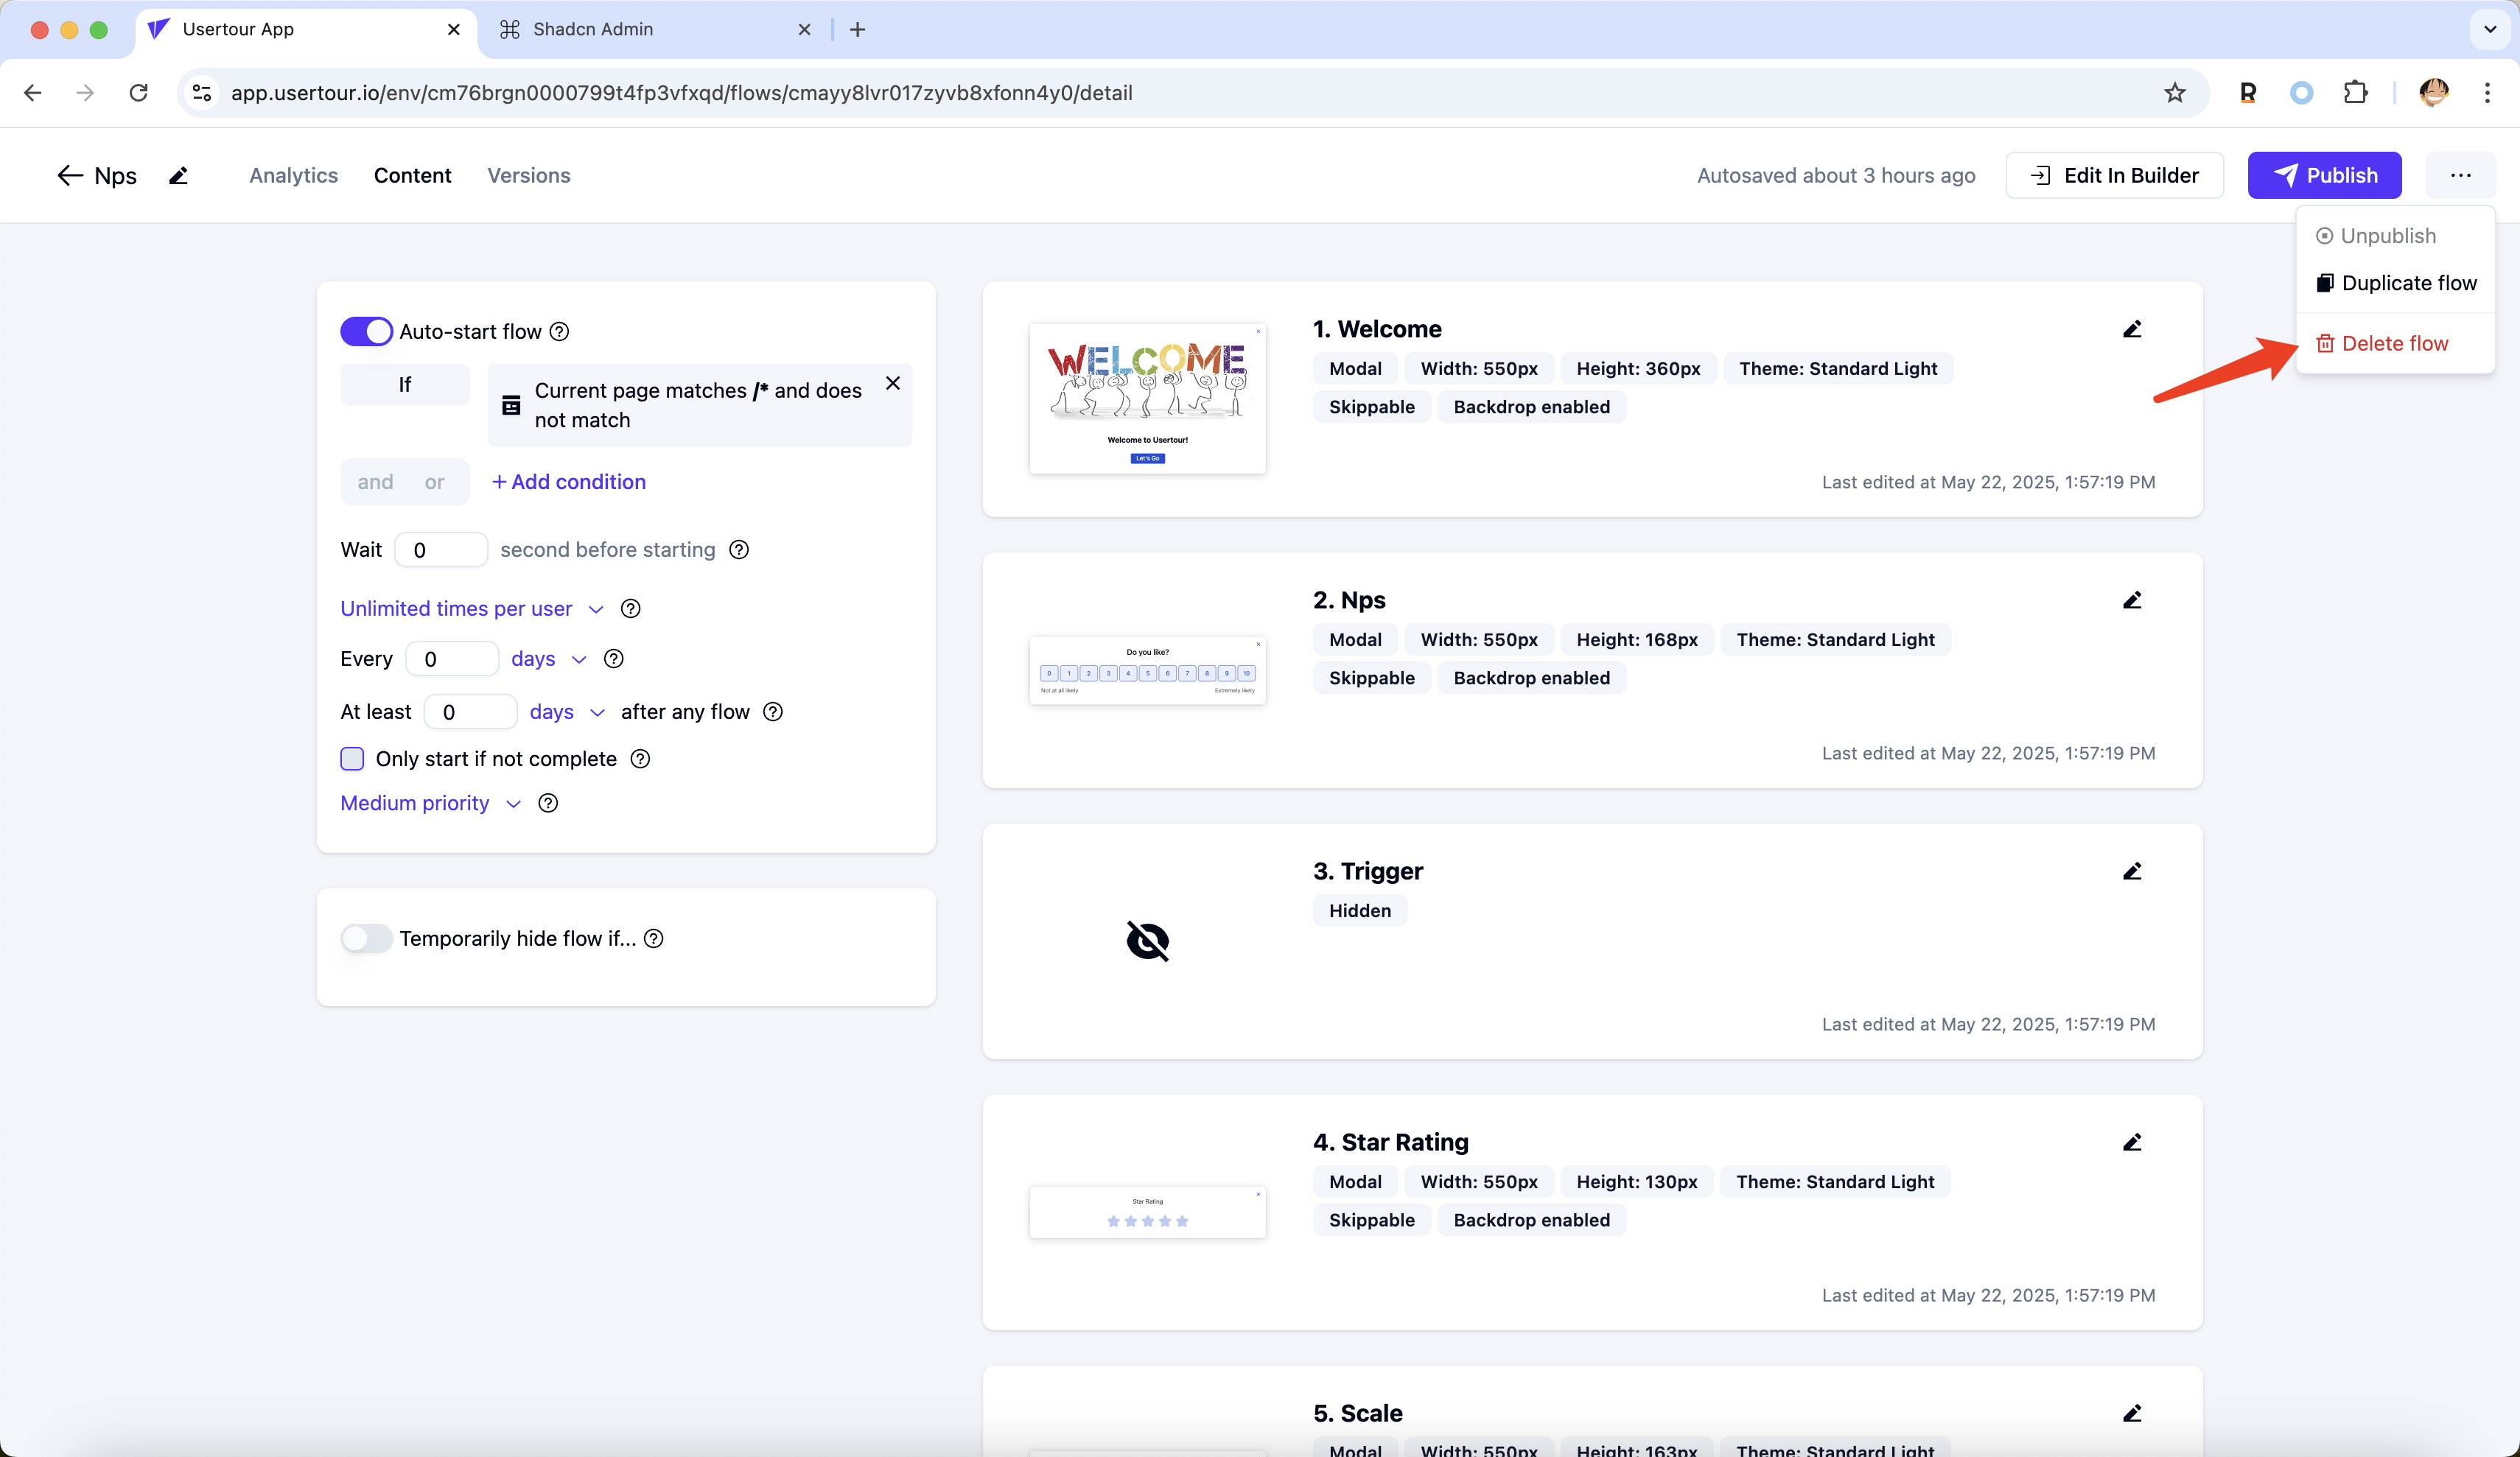Open the browser tab list chevron
Screen dimensions: 2520x1457
2490,29
